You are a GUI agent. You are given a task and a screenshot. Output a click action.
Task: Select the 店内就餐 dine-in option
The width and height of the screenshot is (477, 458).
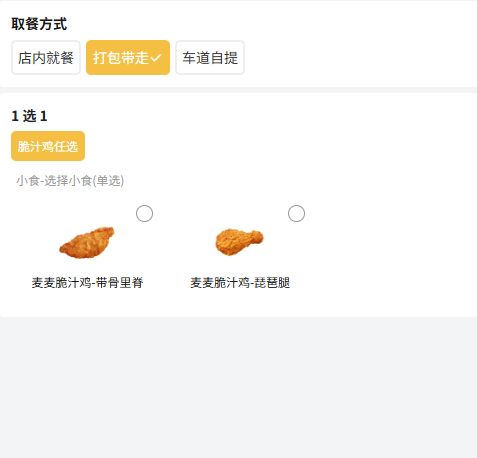point(46,58)
